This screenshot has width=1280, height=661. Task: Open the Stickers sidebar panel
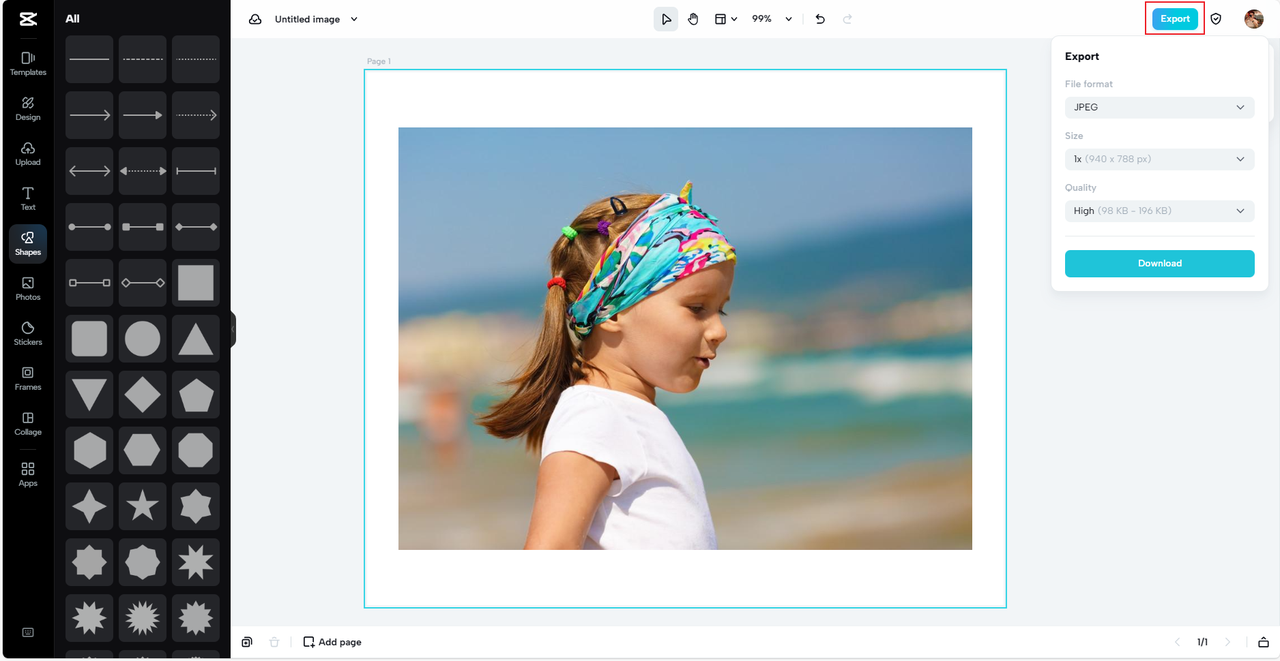28,334
